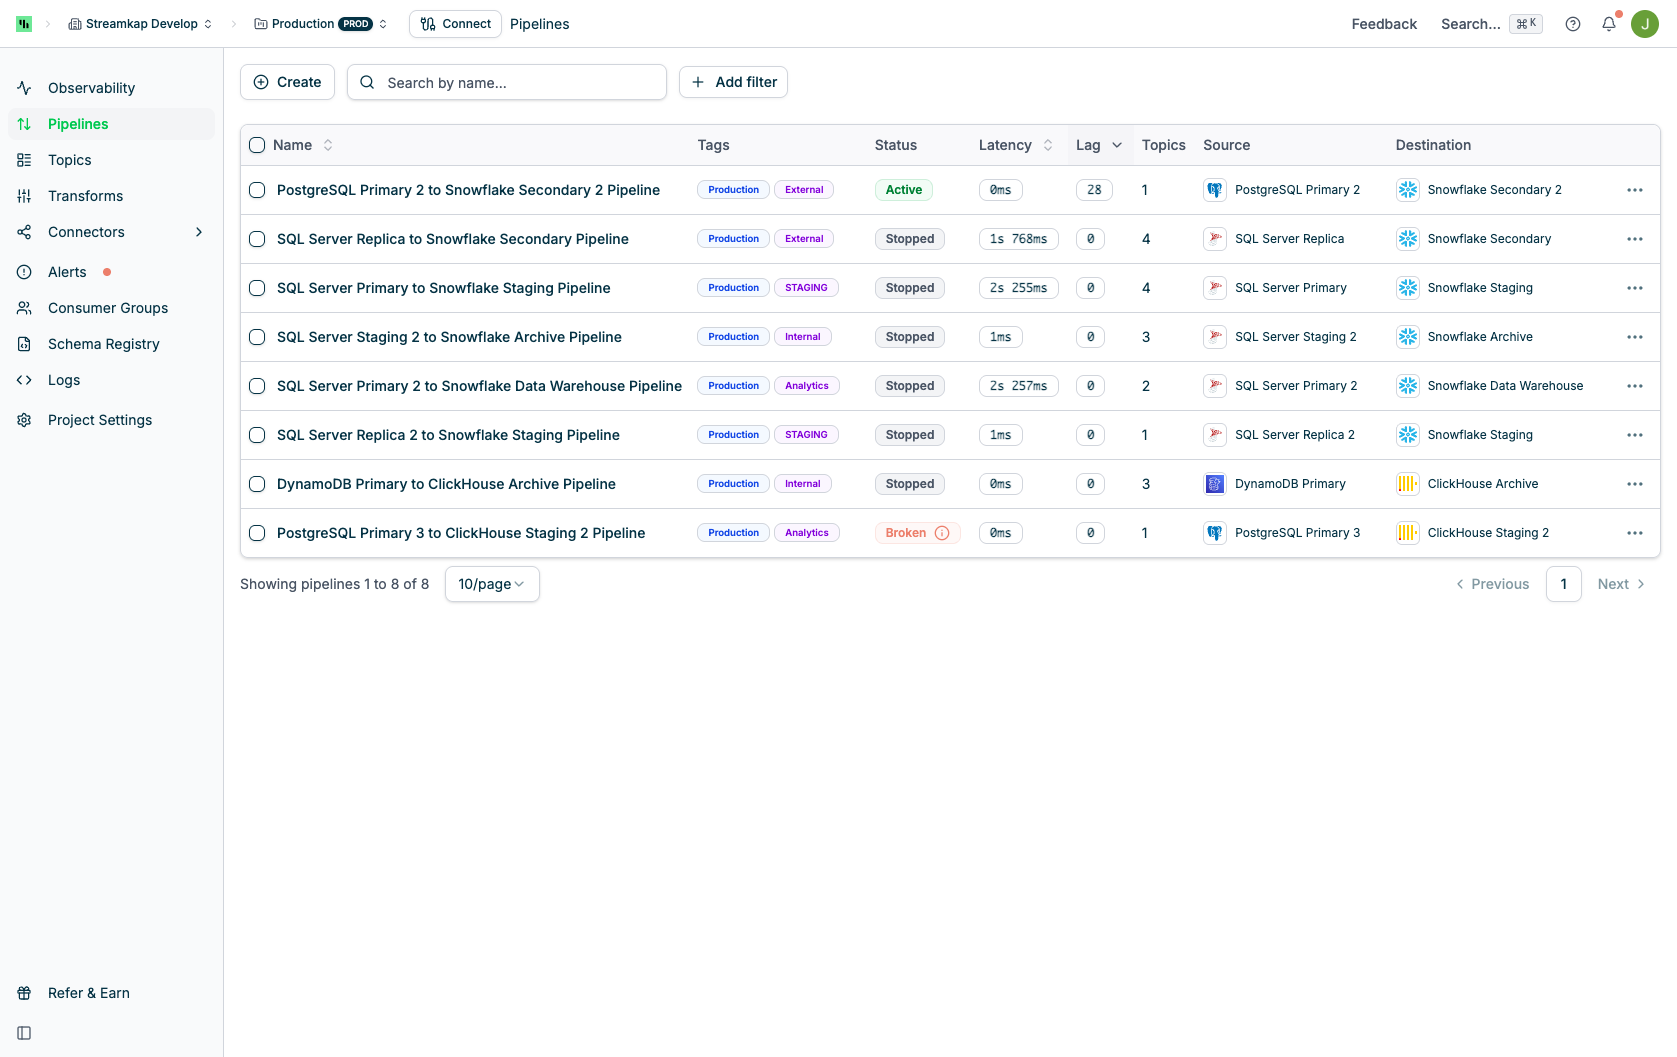Open Consumer Groups in sidebar
The image size is (1677, 1057).
pyautogui.click(x=111, y=308)
